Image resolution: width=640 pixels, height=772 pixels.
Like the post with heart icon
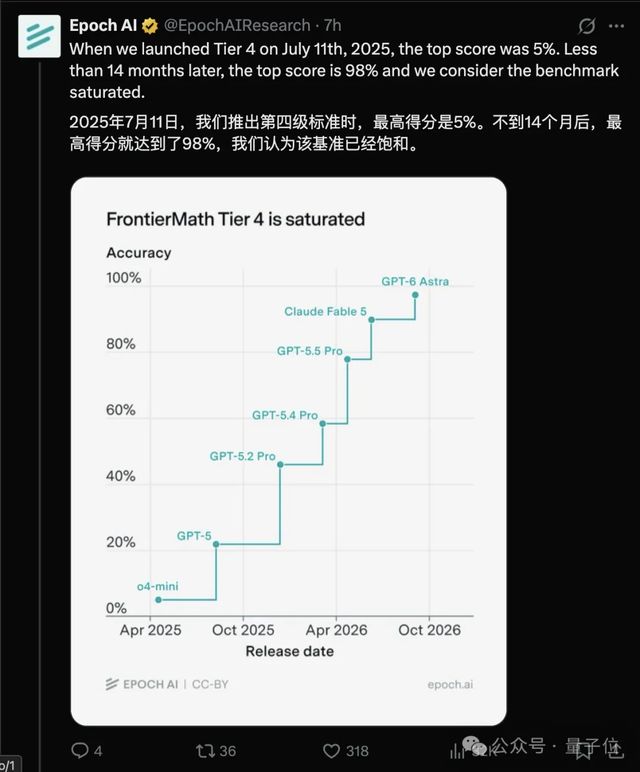pos(331,751)
